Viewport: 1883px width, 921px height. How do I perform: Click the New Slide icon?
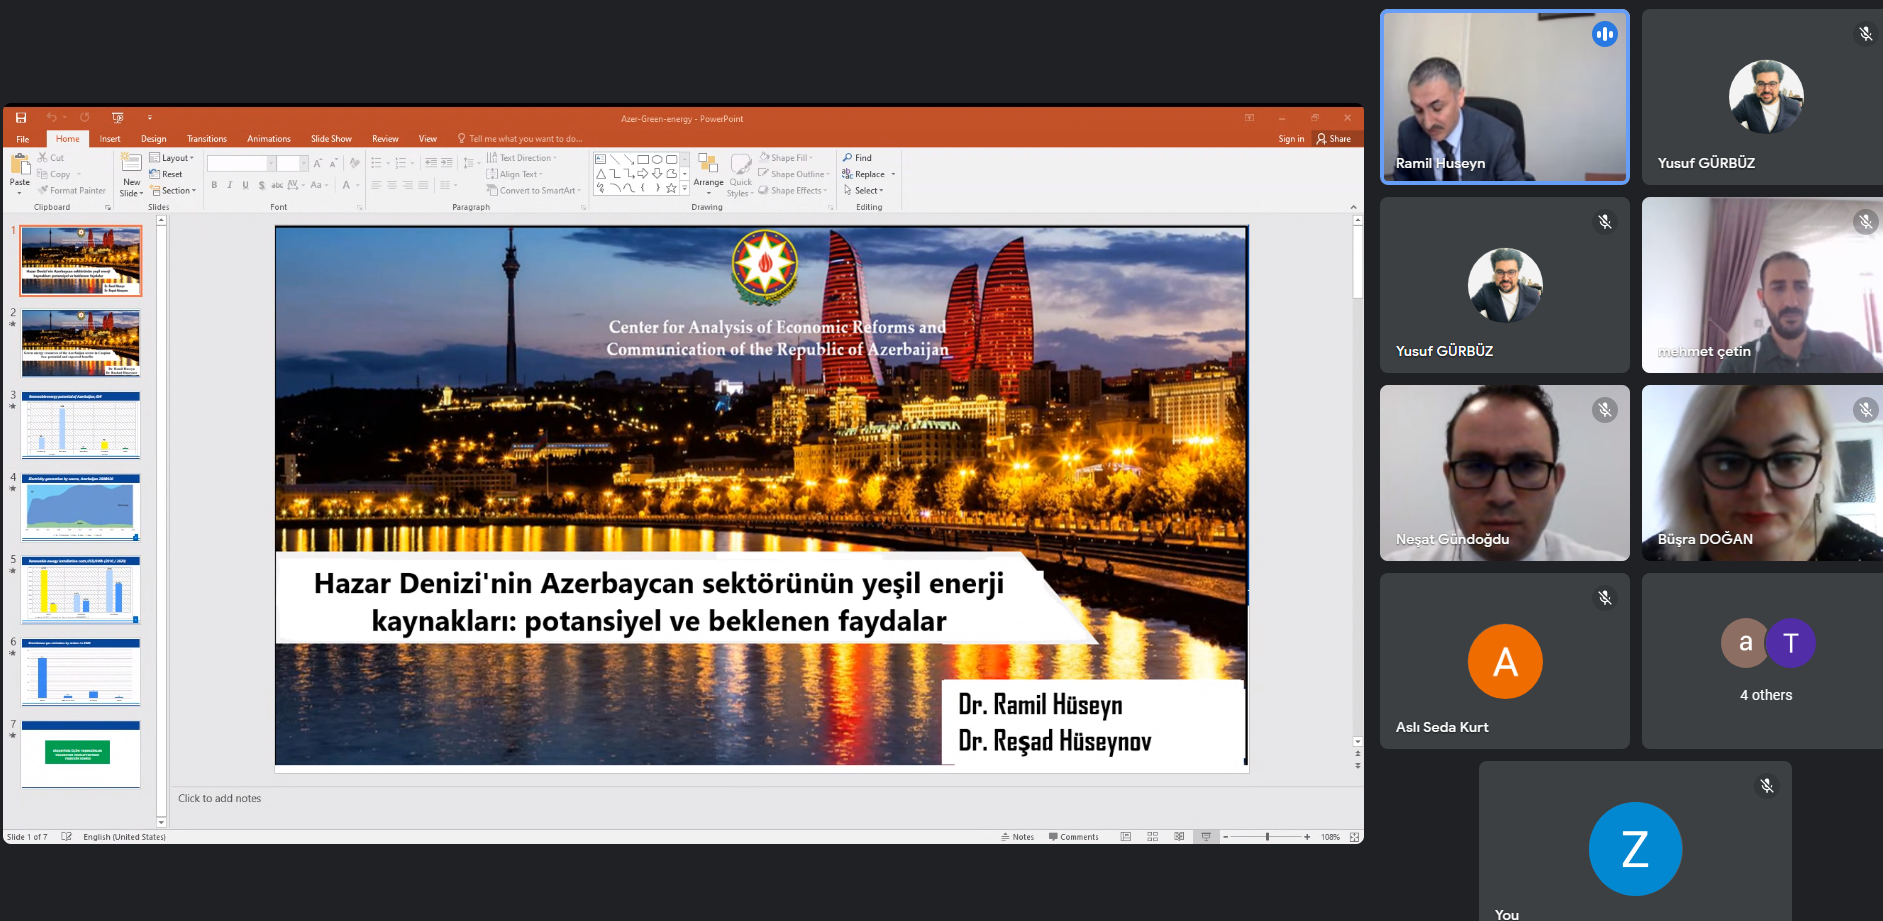click(x=131, y=164)
